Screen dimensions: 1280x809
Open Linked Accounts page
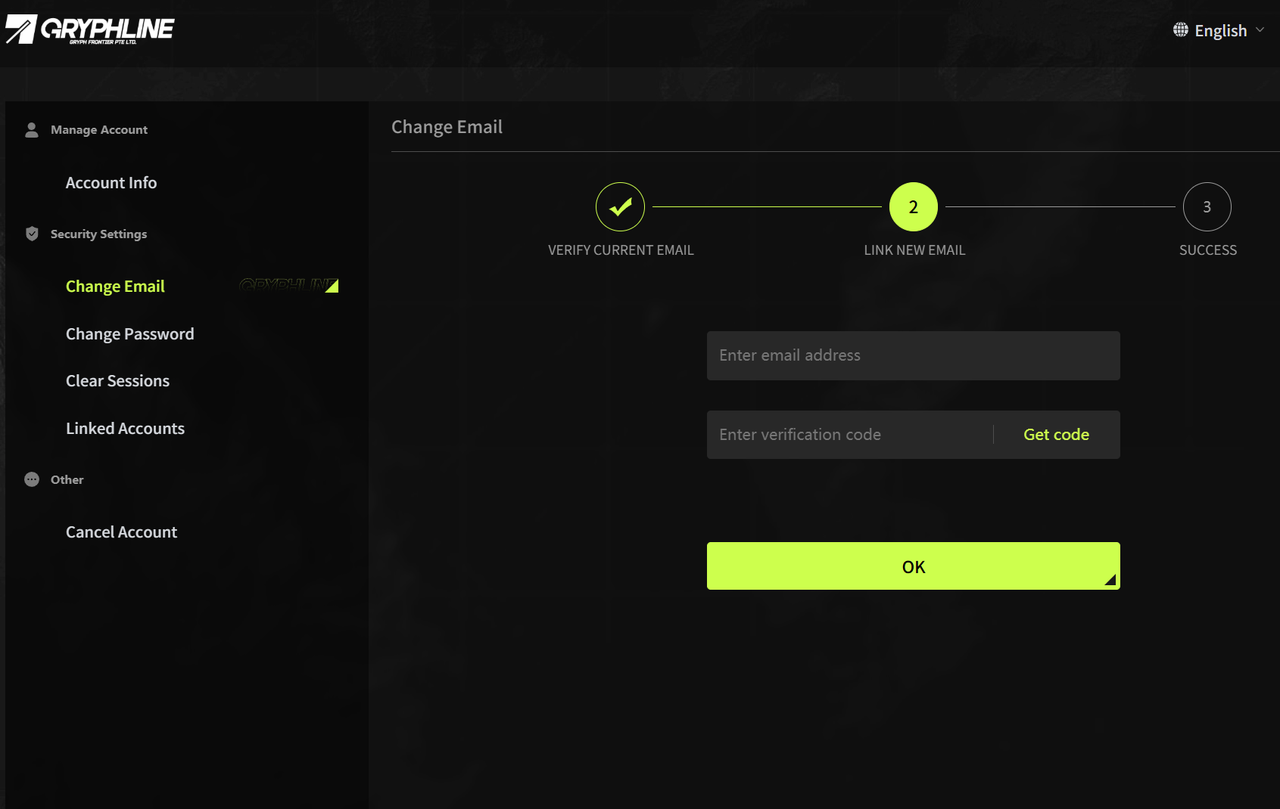[x=125, y=428]
